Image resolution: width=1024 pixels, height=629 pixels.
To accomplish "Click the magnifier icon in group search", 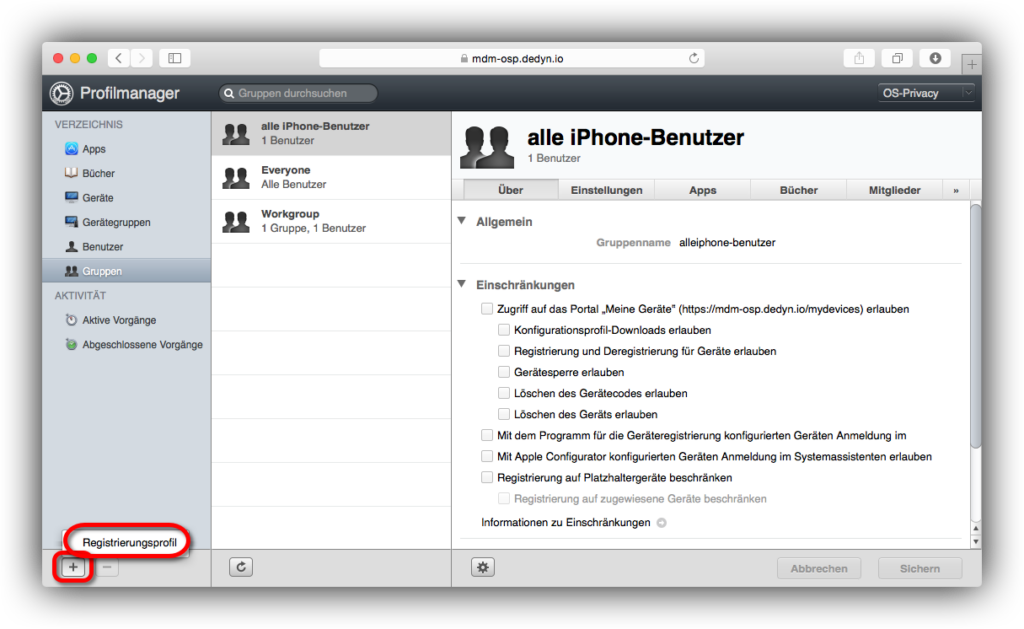I will [229, 93].
